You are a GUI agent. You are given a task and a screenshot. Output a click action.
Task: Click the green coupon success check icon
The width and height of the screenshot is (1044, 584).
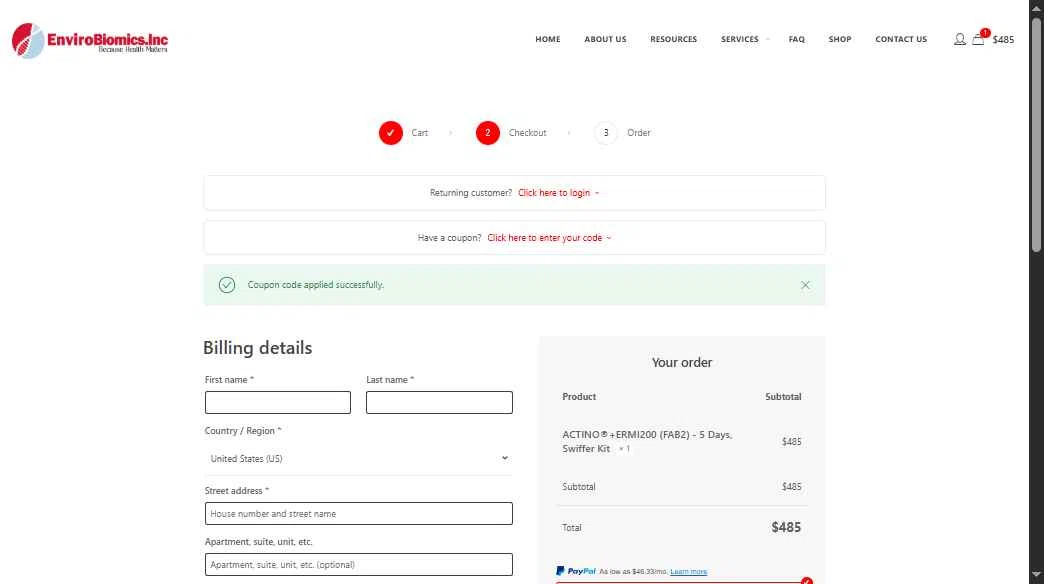coord(227,285)
